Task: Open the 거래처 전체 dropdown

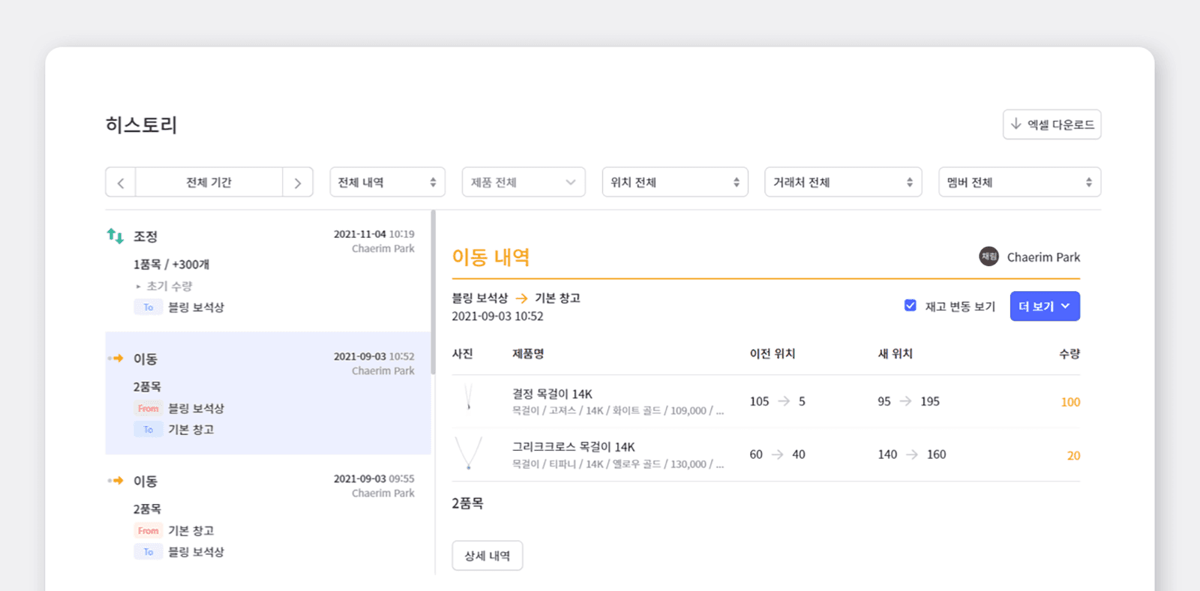Action: click(843, 183)
